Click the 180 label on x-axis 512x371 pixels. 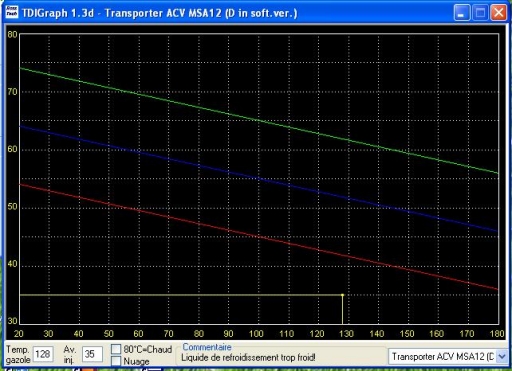497,333
